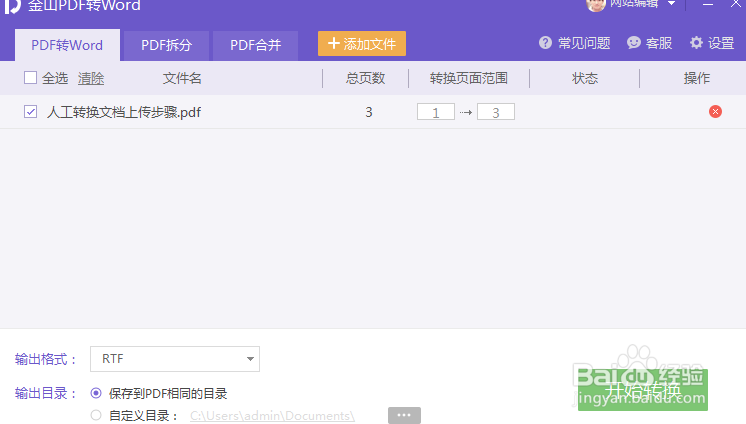This screenshot has width=746, height=424.
Task: Open the PDF拆分 tab
Action: [x=166, y=46]
